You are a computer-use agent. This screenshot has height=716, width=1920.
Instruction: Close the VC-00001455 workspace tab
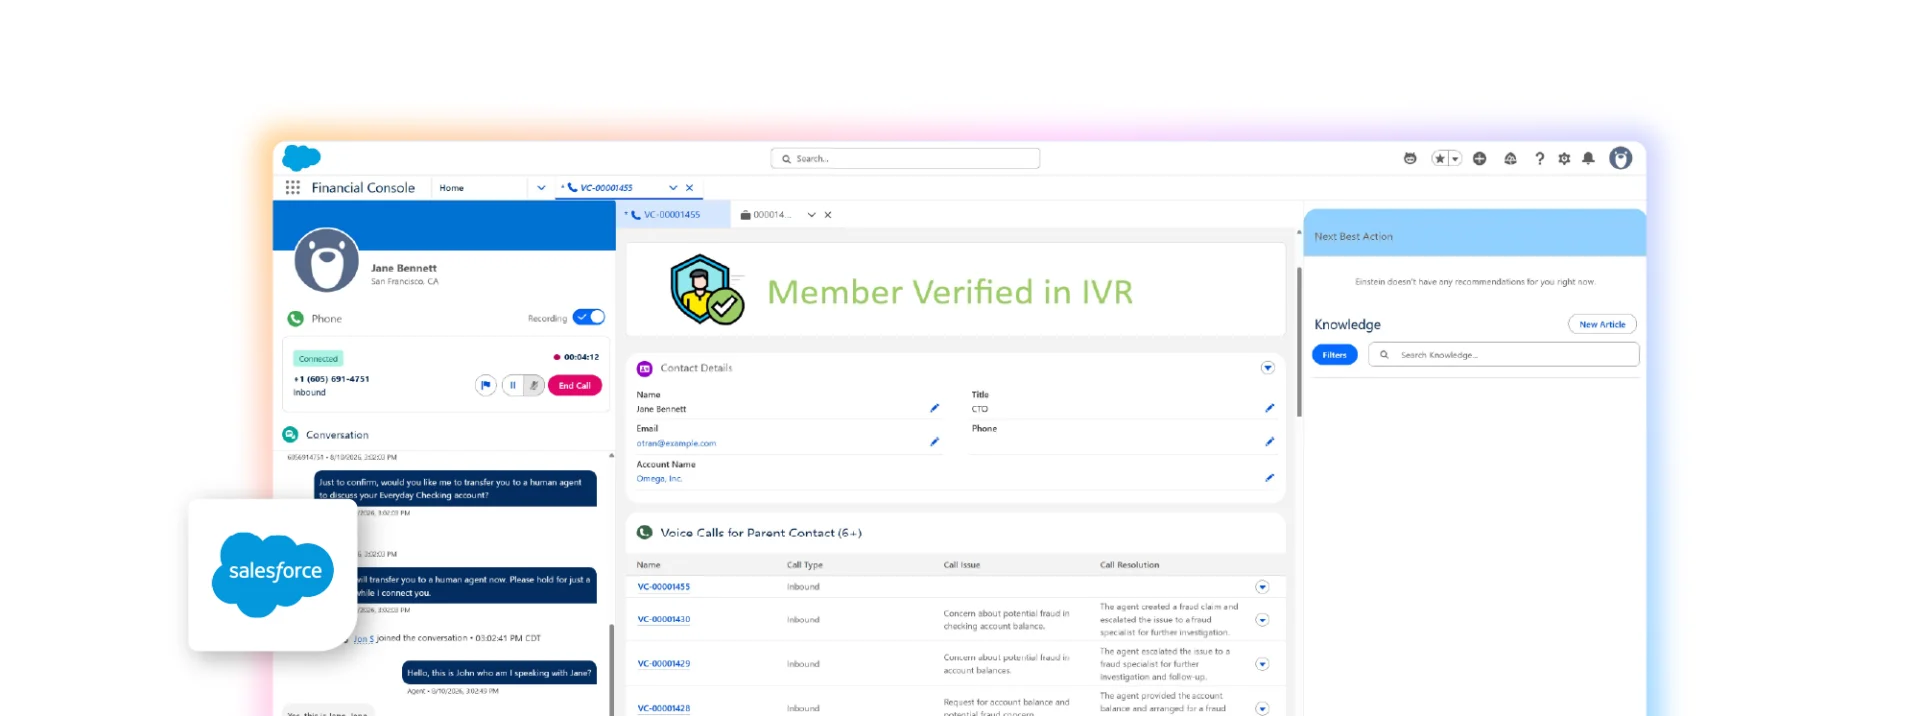pyautogui.click(x=689, y=188)
